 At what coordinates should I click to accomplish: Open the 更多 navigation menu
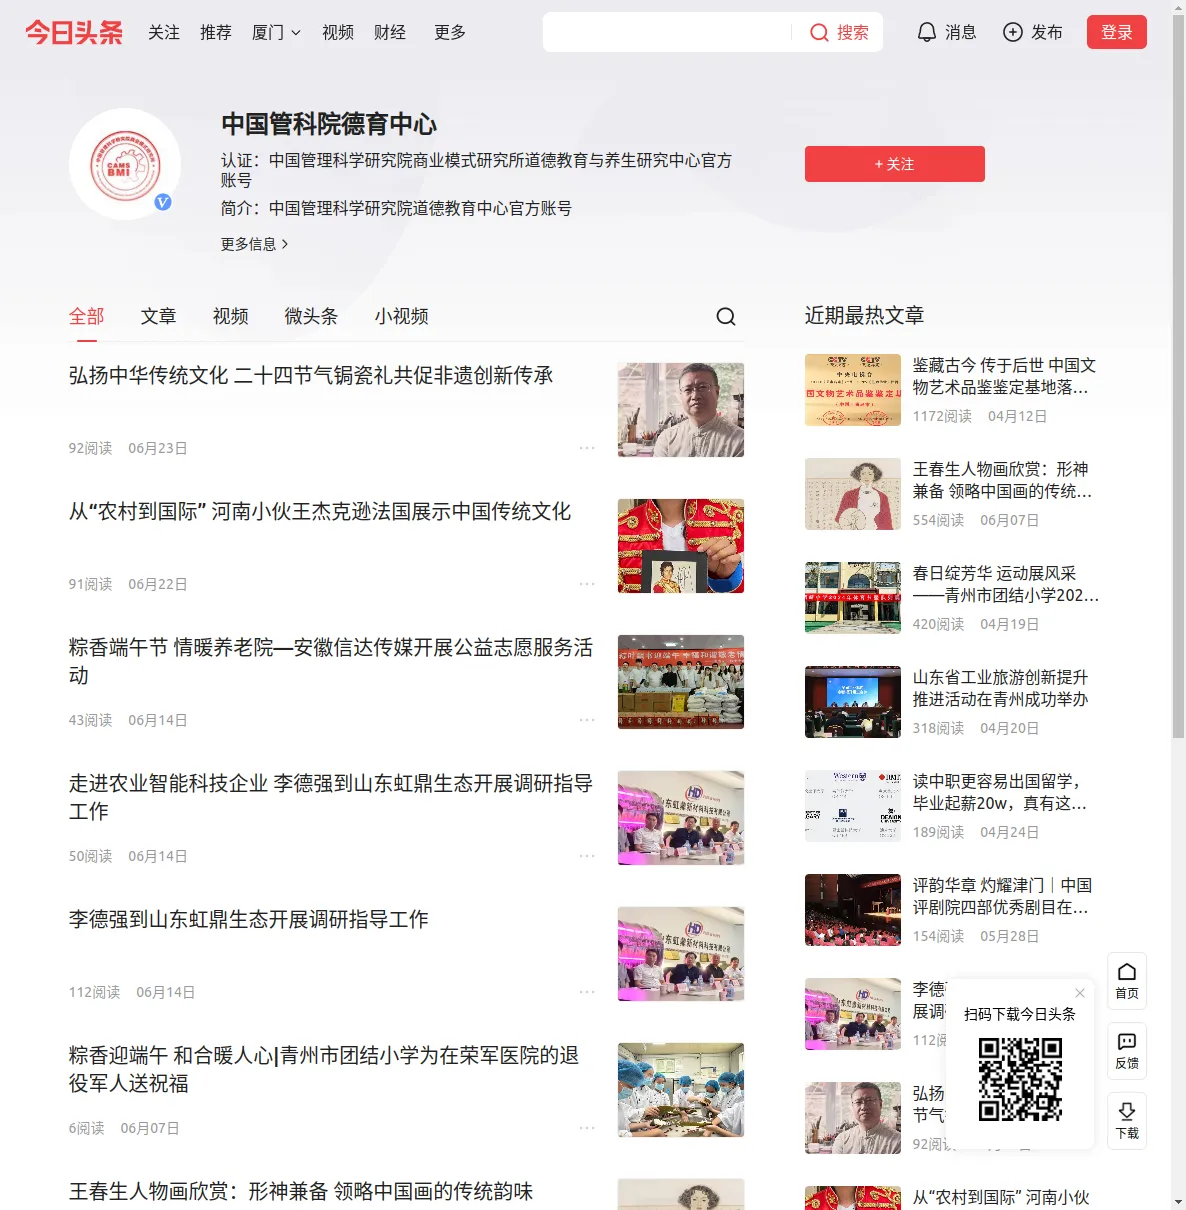click(x=450, y=32)
